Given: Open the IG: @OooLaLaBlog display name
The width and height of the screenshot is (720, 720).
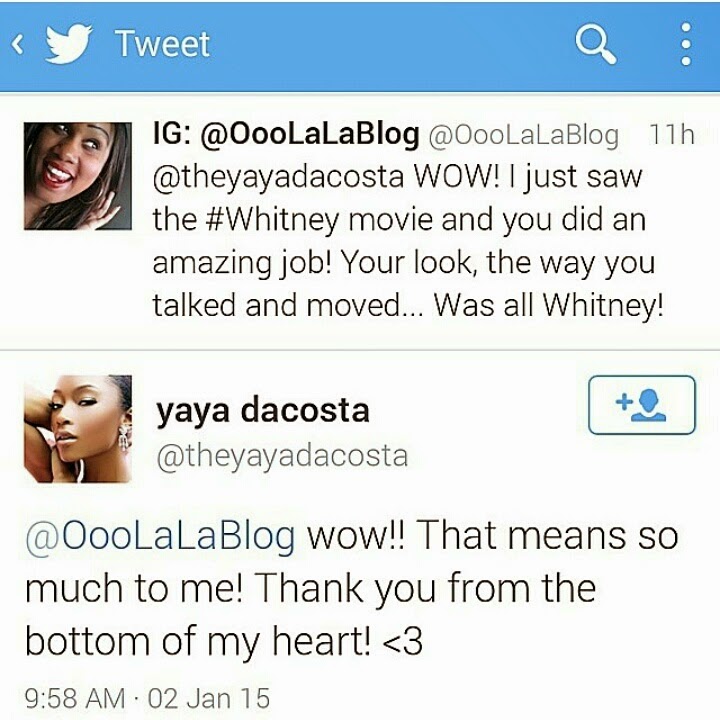Looking at the screenshot, I should 286,134.
